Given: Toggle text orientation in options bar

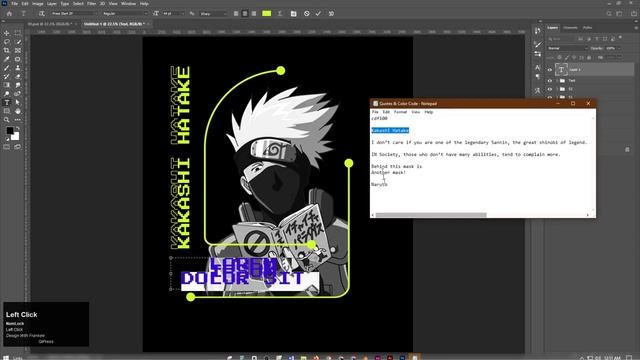Looking at the screenshot, I should coord(41,13).
